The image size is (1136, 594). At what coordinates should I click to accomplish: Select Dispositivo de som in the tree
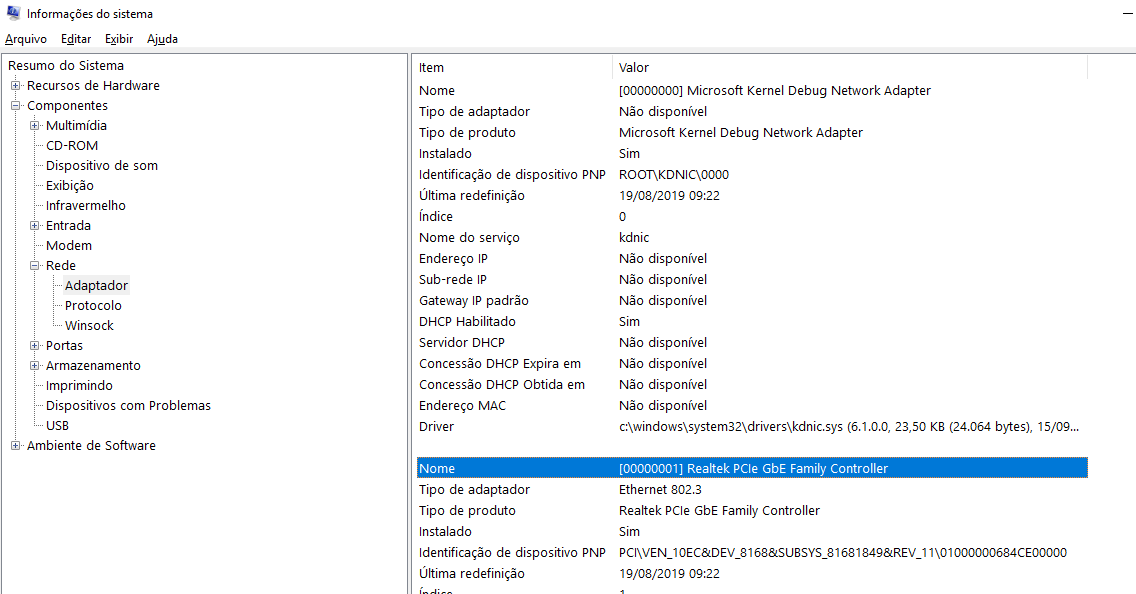click(x=101, y=165)
